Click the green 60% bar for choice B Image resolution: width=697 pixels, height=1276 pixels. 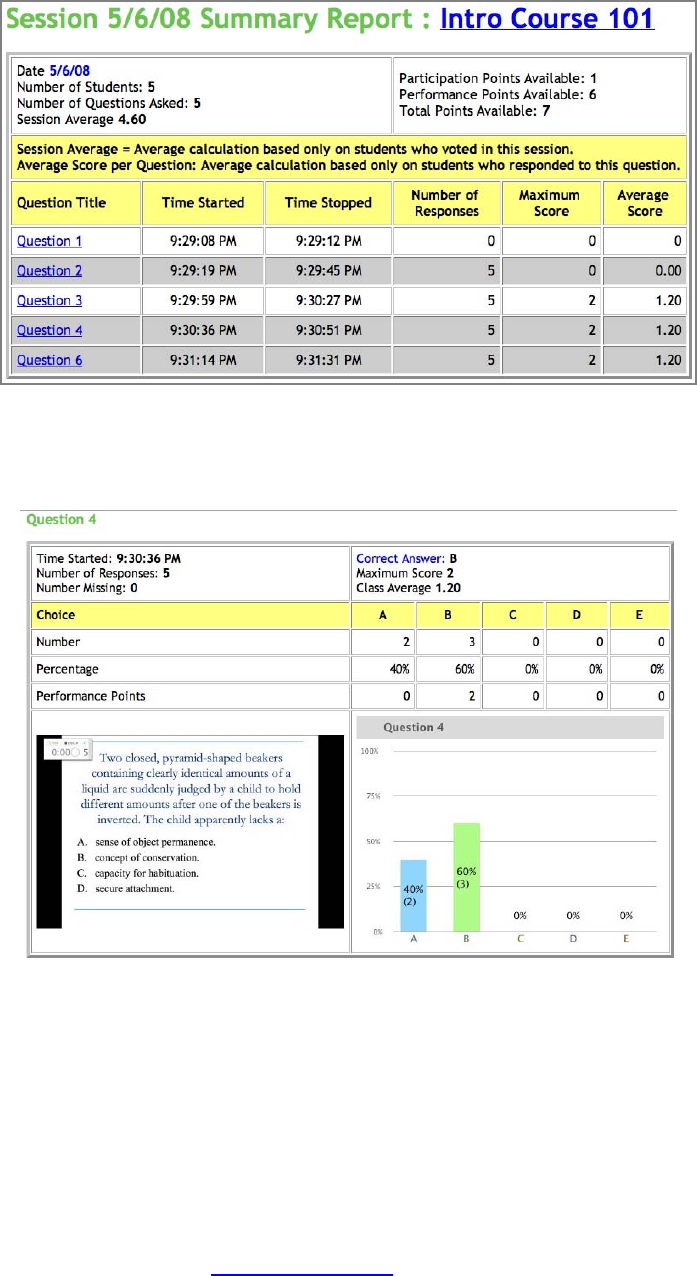(466, 878)
